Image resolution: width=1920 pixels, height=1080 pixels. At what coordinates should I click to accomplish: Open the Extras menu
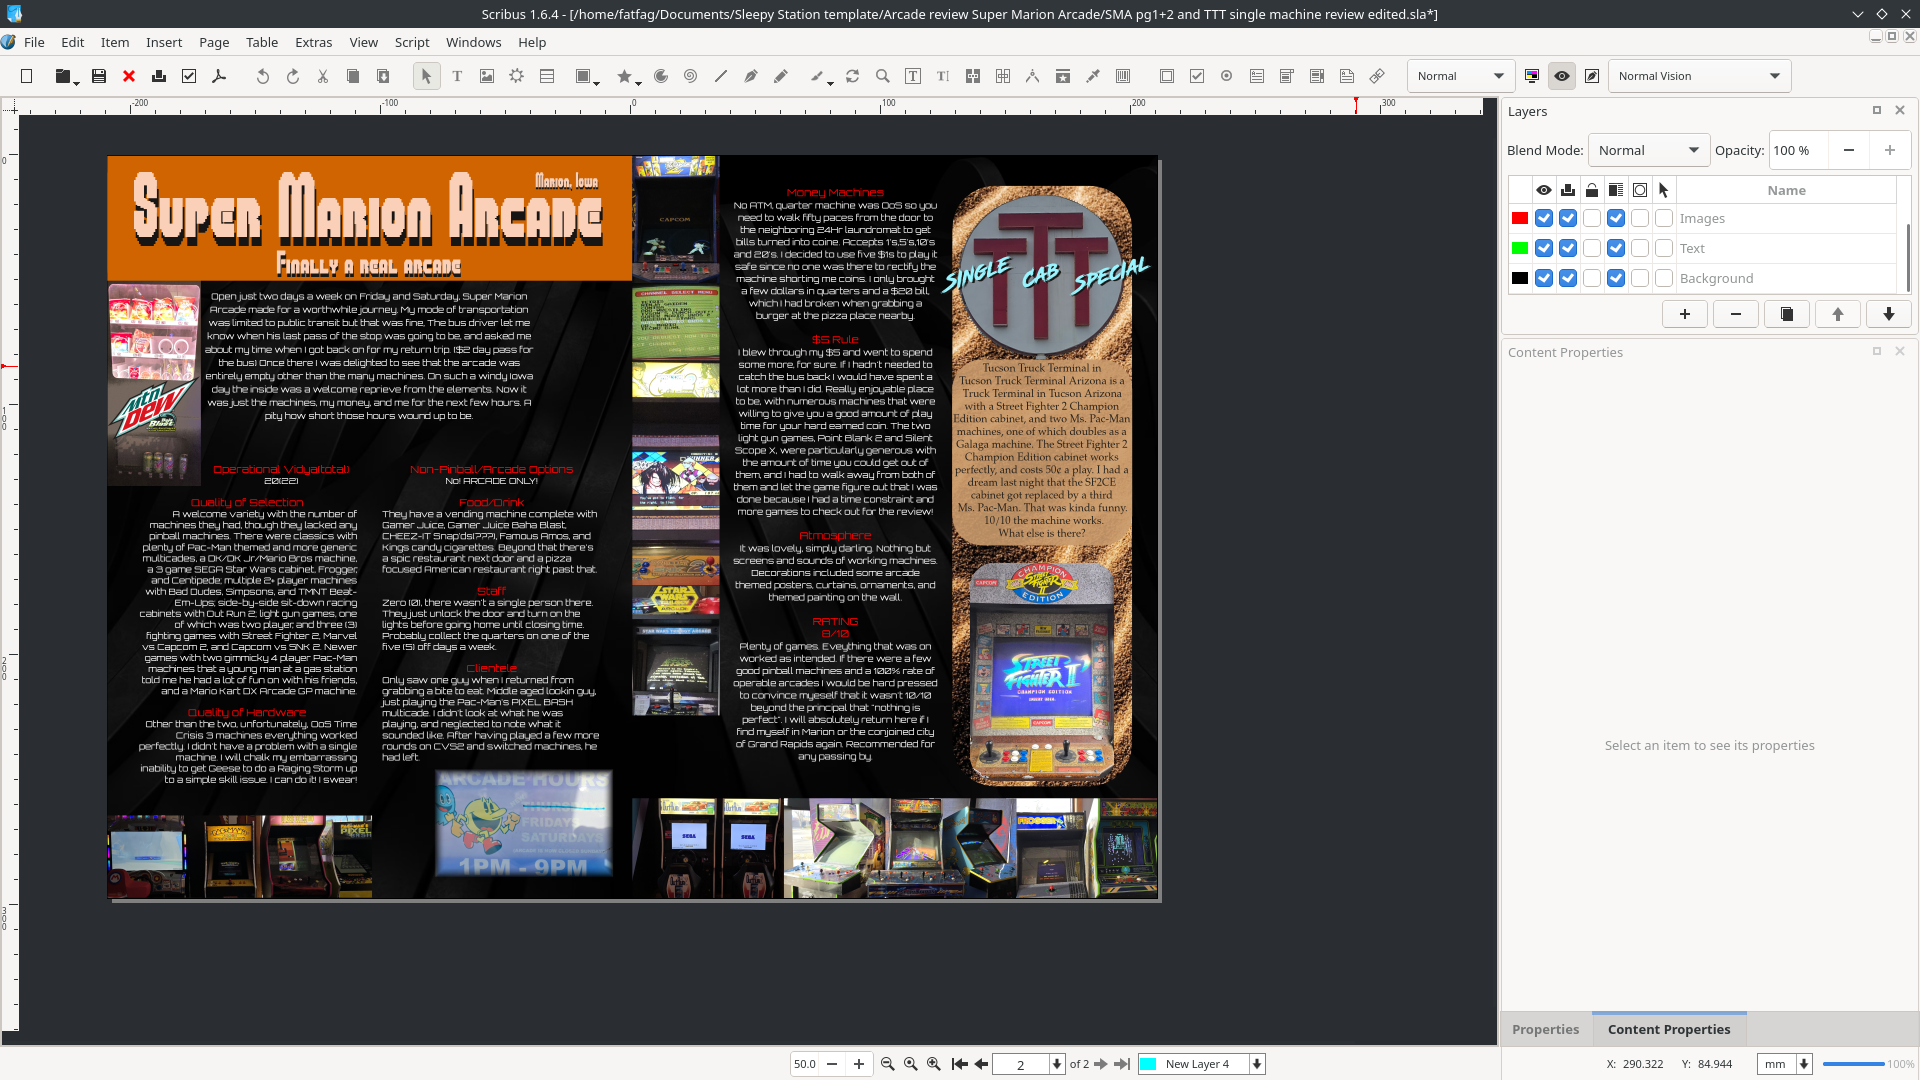pos(313,42)
